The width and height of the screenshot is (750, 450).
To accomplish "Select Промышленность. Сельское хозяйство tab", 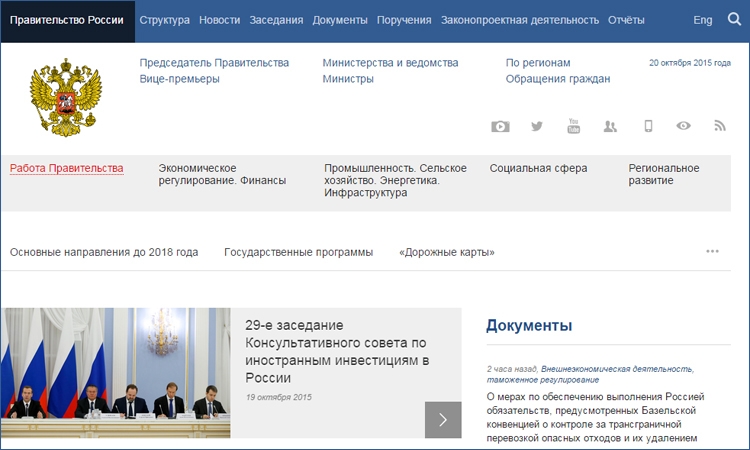I will click(396, 181).
